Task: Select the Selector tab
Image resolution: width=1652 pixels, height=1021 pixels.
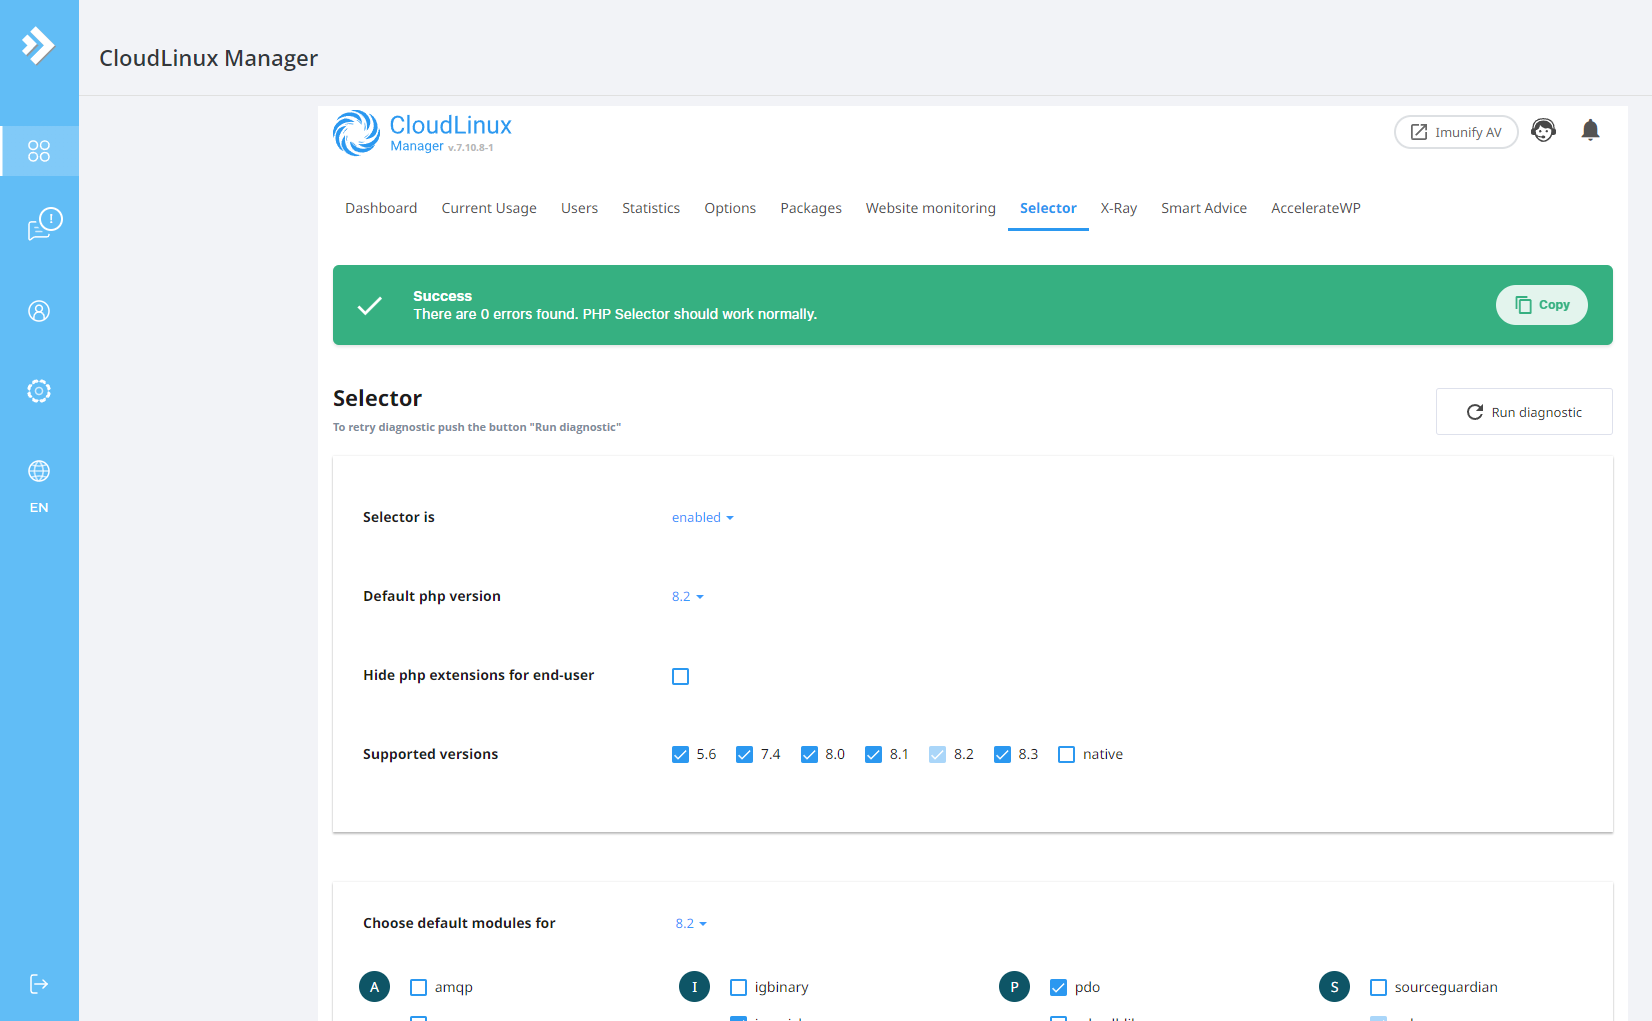Action: [x=1048, y=208]
